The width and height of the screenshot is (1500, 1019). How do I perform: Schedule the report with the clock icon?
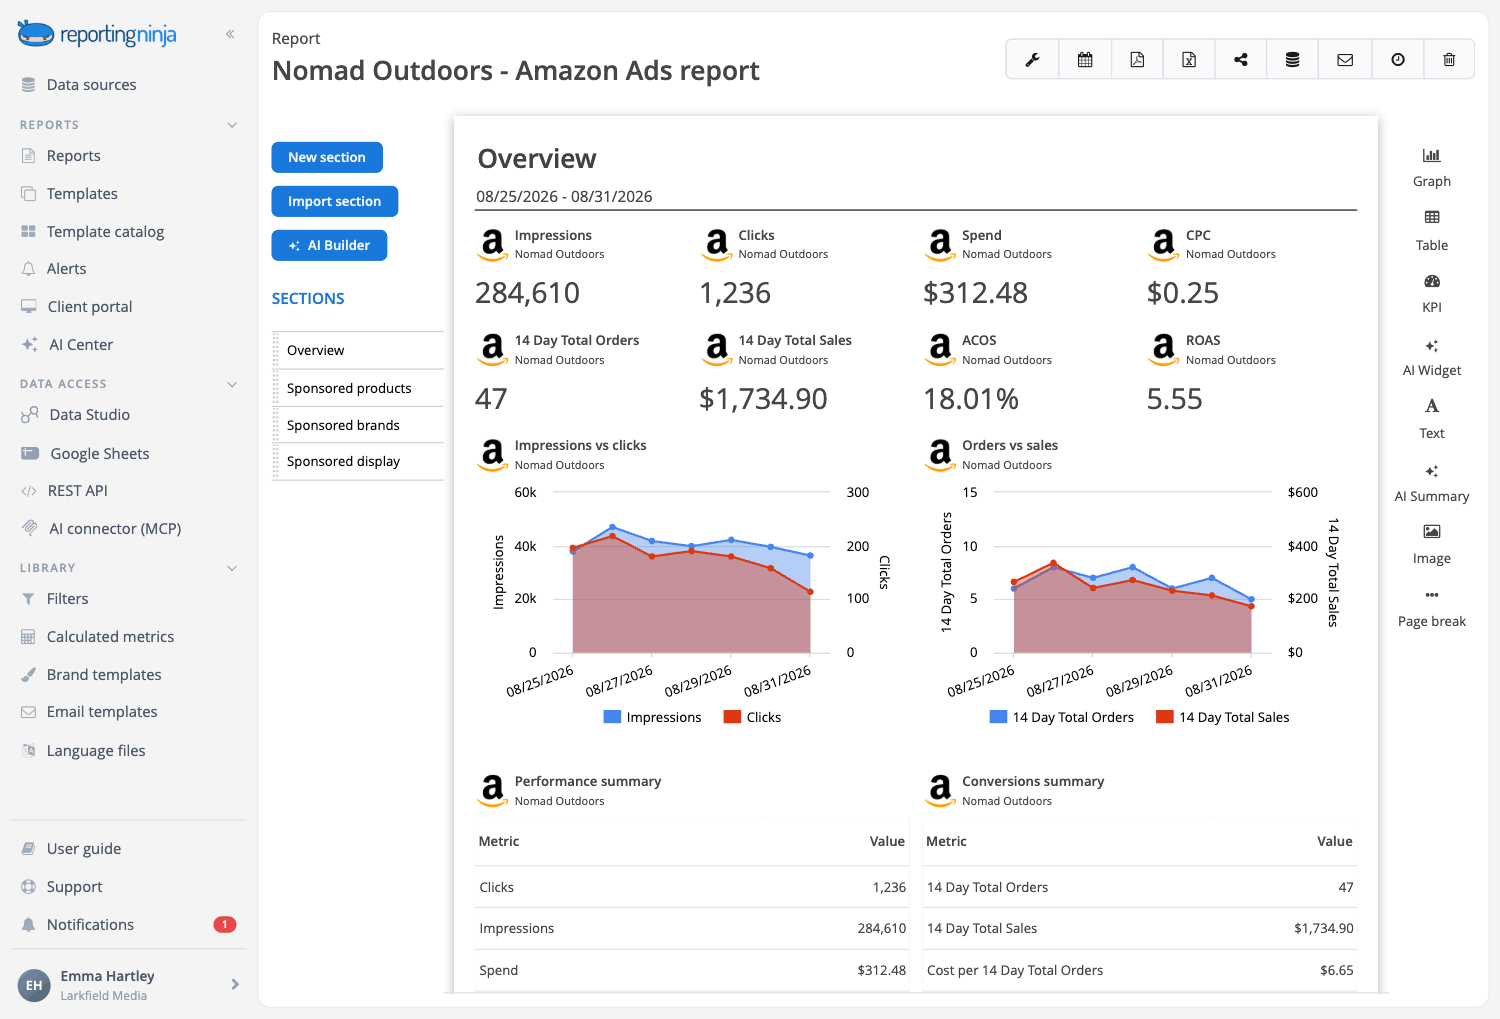click(1398, 60)
